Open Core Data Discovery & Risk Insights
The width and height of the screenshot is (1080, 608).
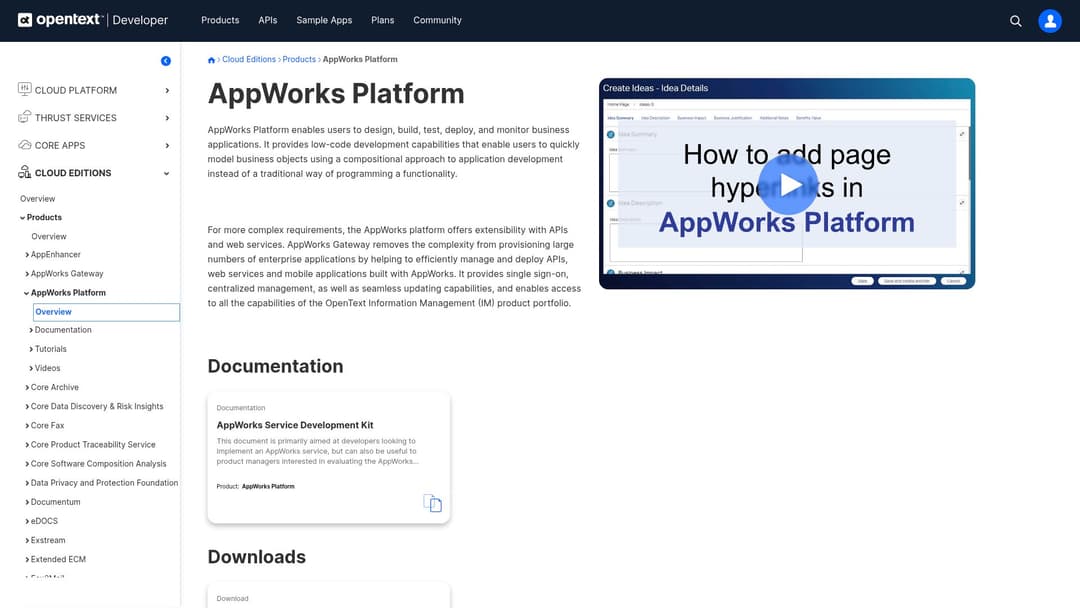click(97, 406)
